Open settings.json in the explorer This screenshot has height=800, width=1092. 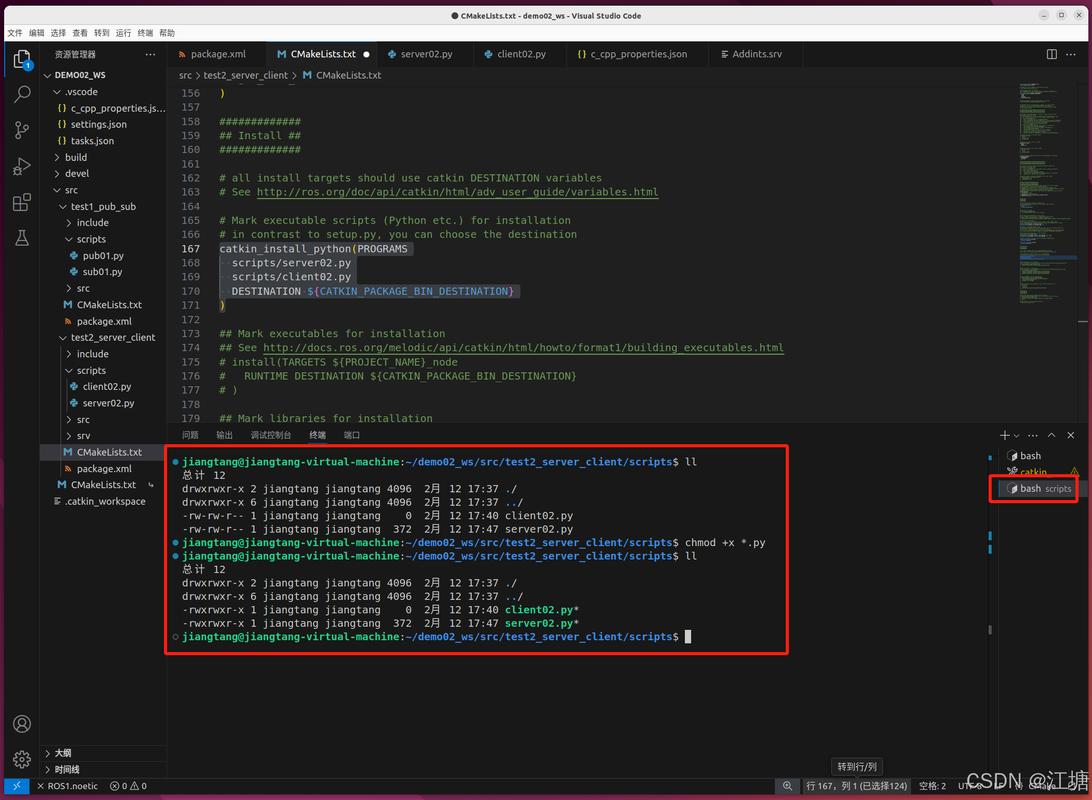[103, 125]
